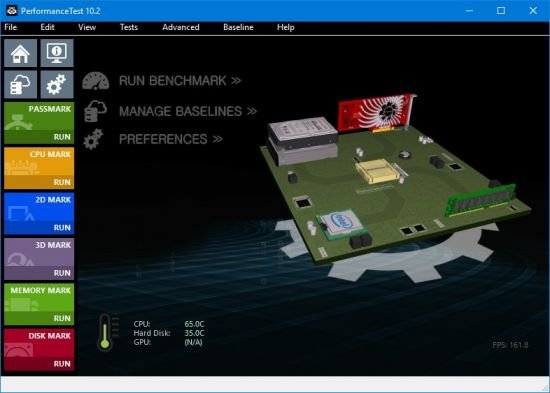Run the PassMark full test
Image resolution: width=550 pixels, height=393 pixels.
click(39, 123)
